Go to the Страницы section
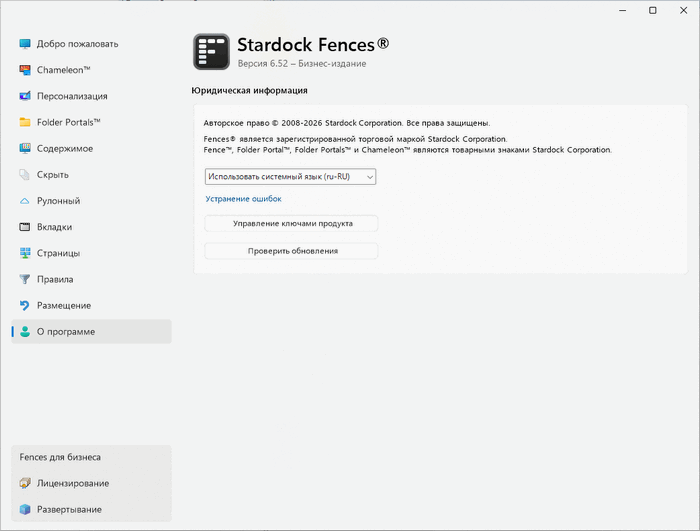This screenshot has width=700, height=531. (92, 253)
